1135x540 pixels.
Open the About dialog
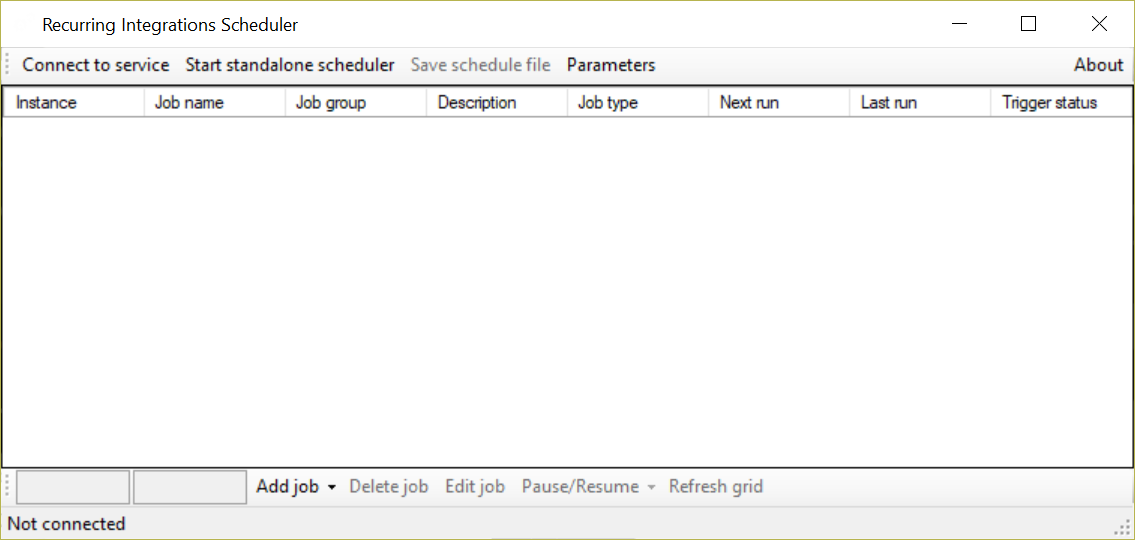point(1097,65)
